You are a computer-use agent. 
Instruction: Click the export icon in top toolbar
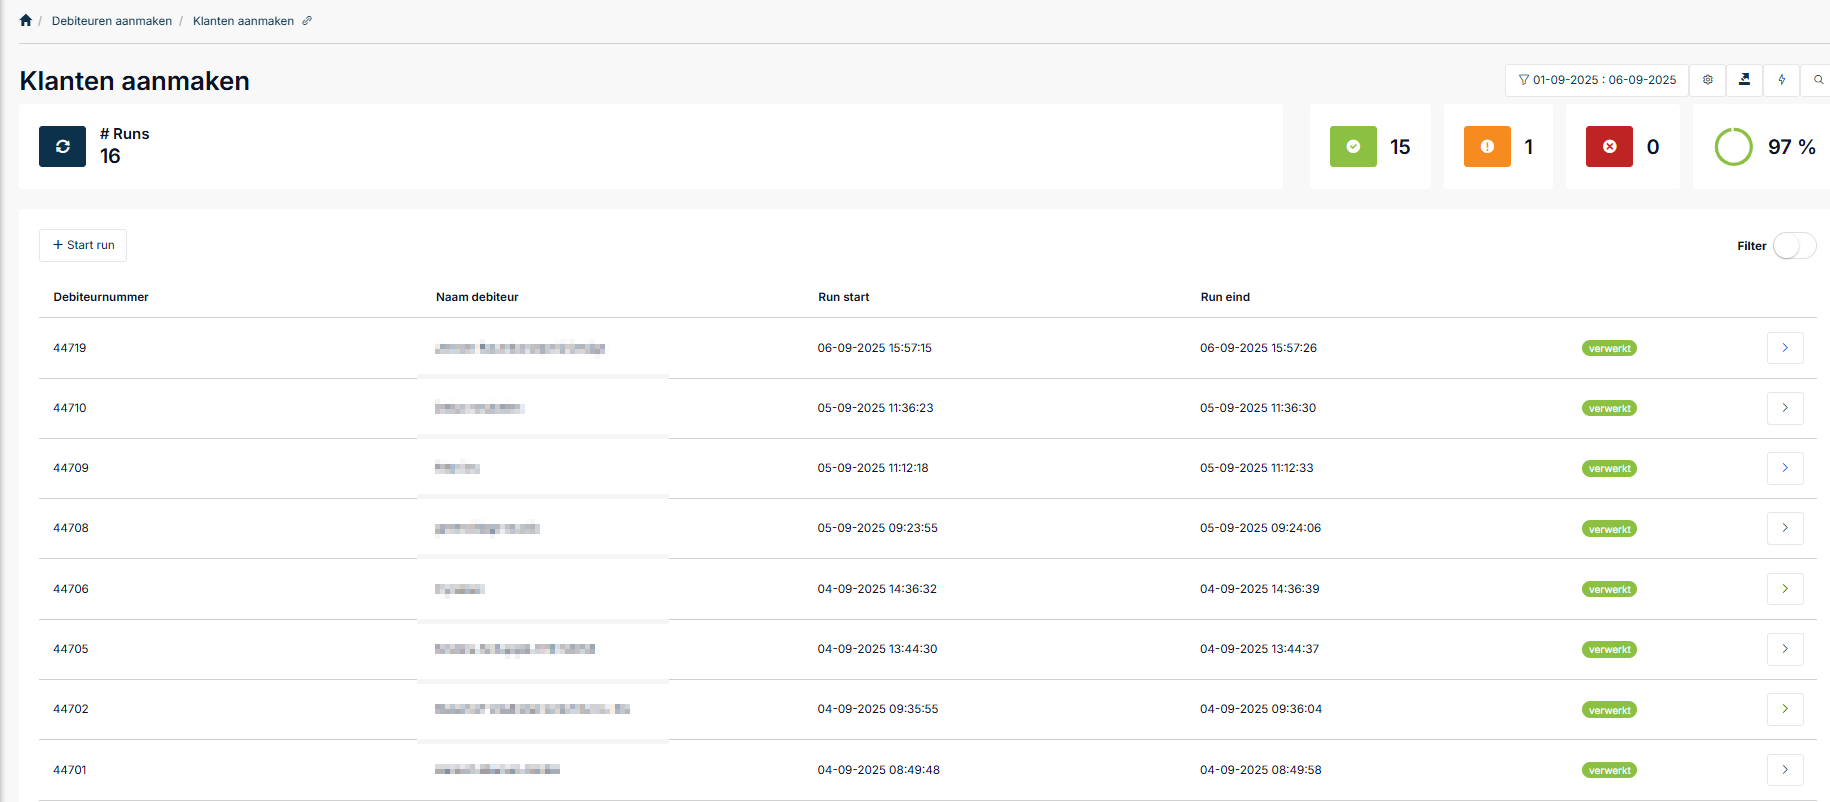pyautogui.click(x=1745, y=80)
